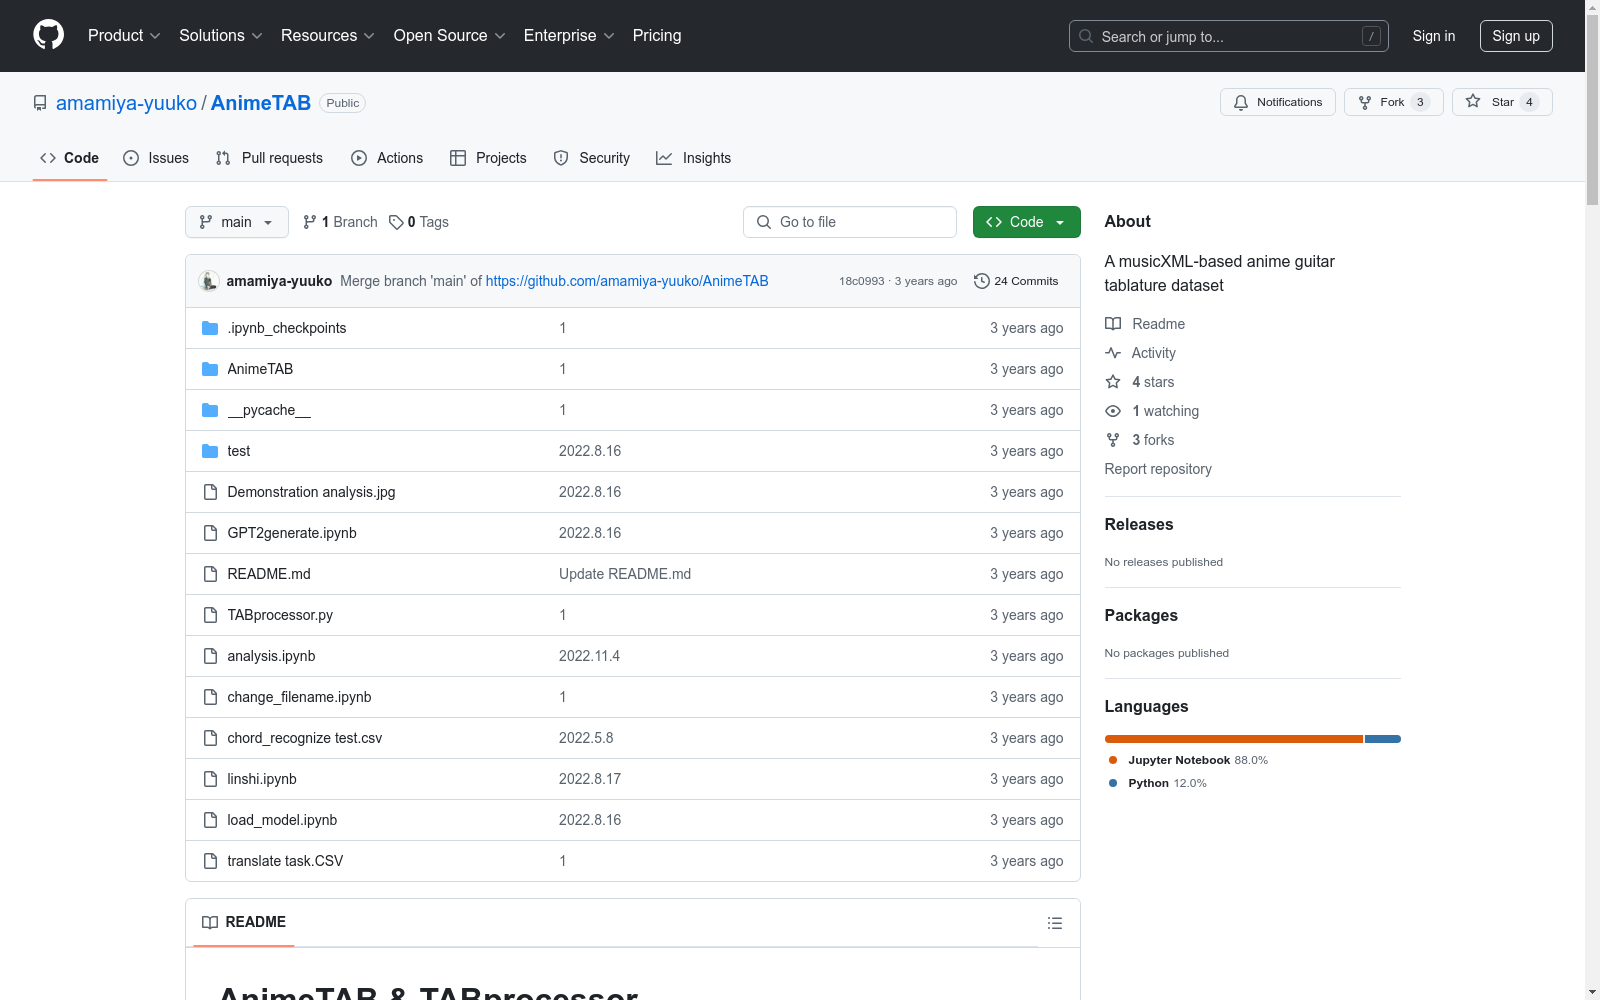Click the file icon beside analysis.ipynb

[x=210, y=656]
